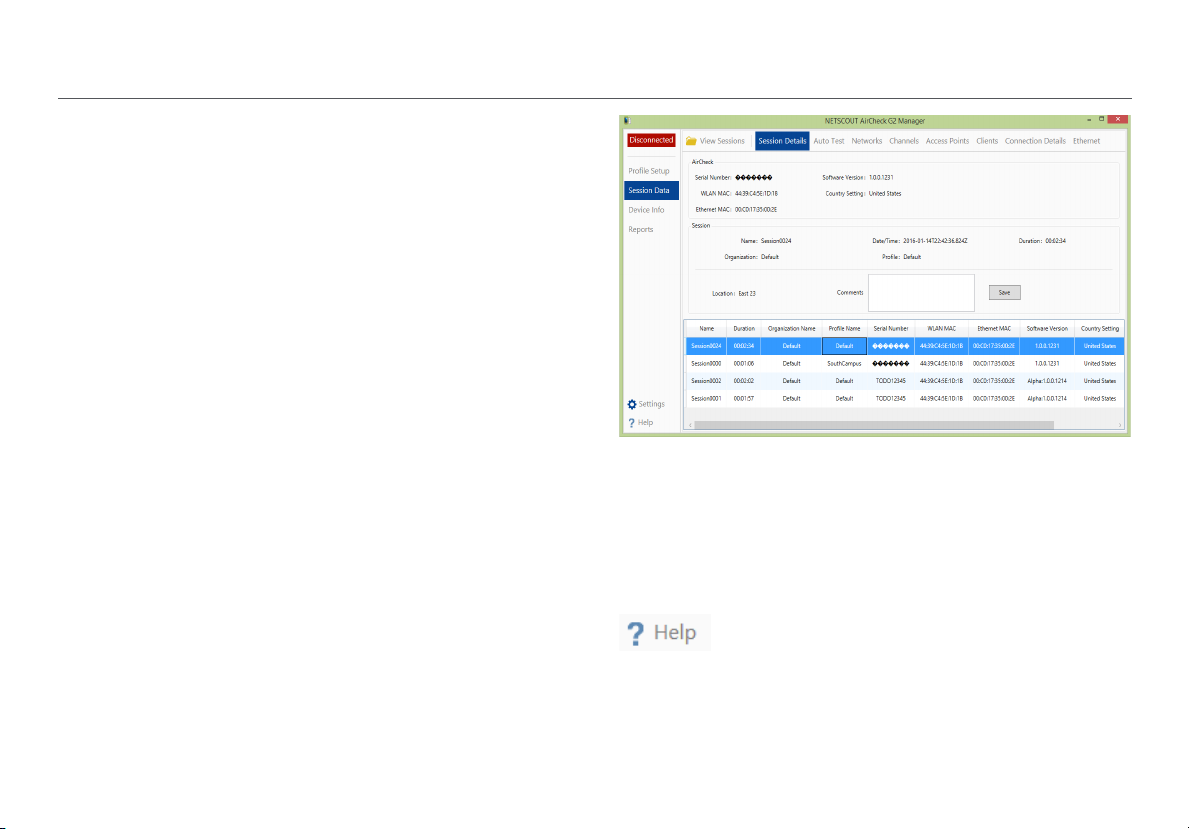
Task: Click the Profile Name column header
Action: pos(844,329)
